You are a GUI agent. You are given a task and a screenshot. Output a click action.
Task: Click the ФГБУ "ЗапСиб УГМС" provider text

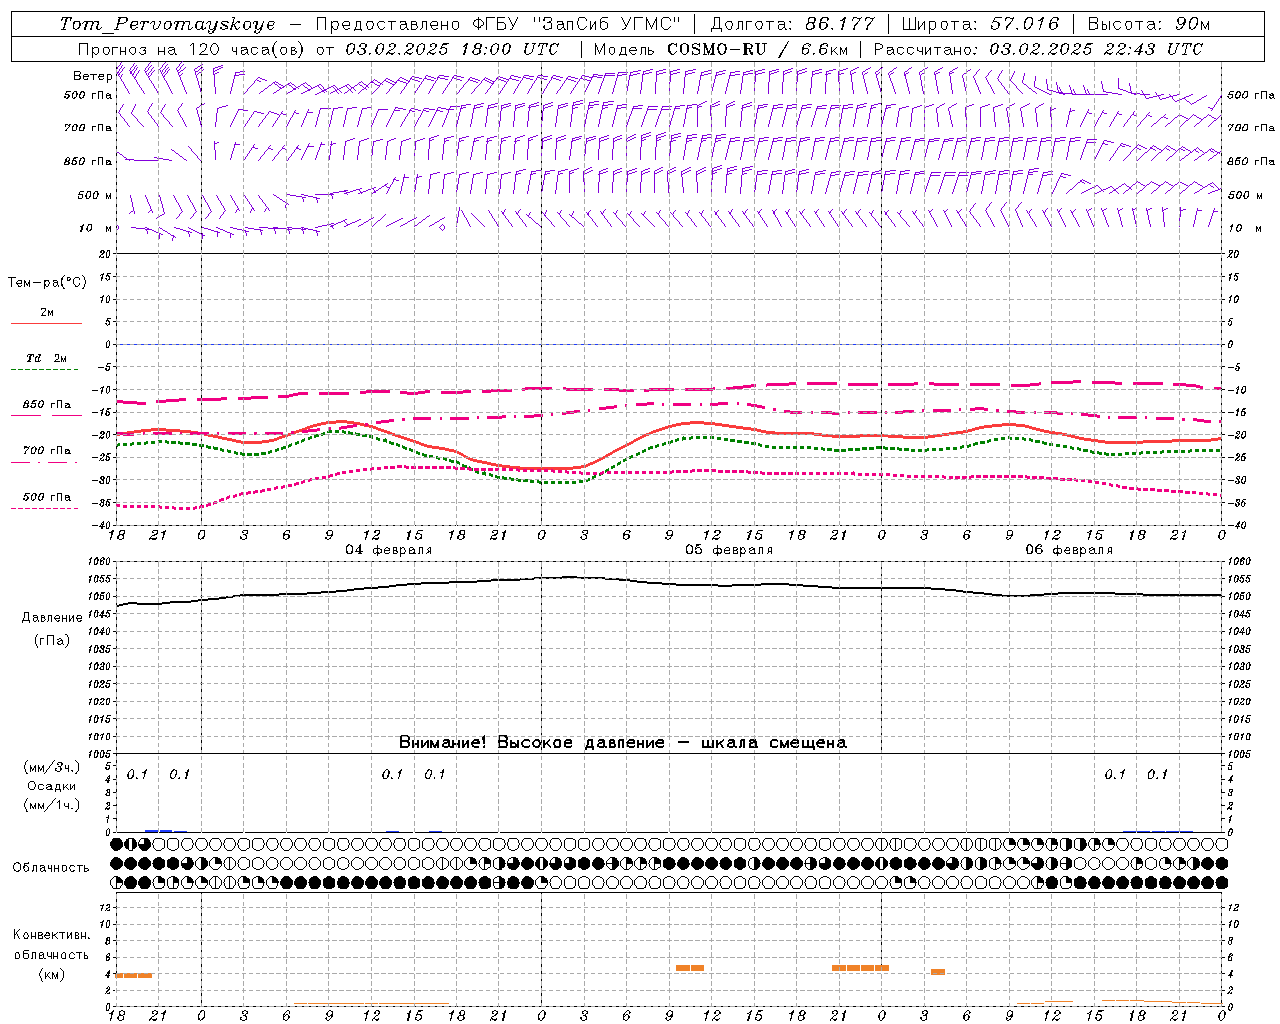(x=577, y=24)
